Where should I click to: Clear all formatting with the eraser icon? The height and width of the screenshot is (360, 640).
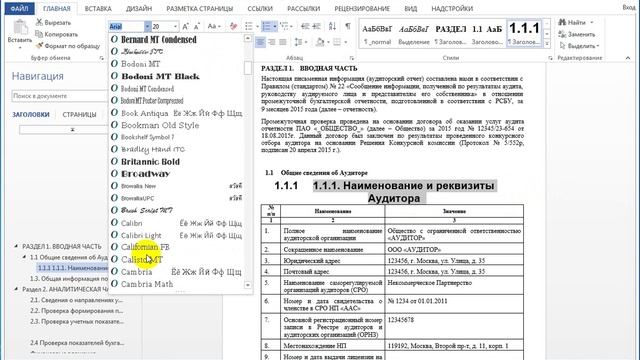point(233,27)
